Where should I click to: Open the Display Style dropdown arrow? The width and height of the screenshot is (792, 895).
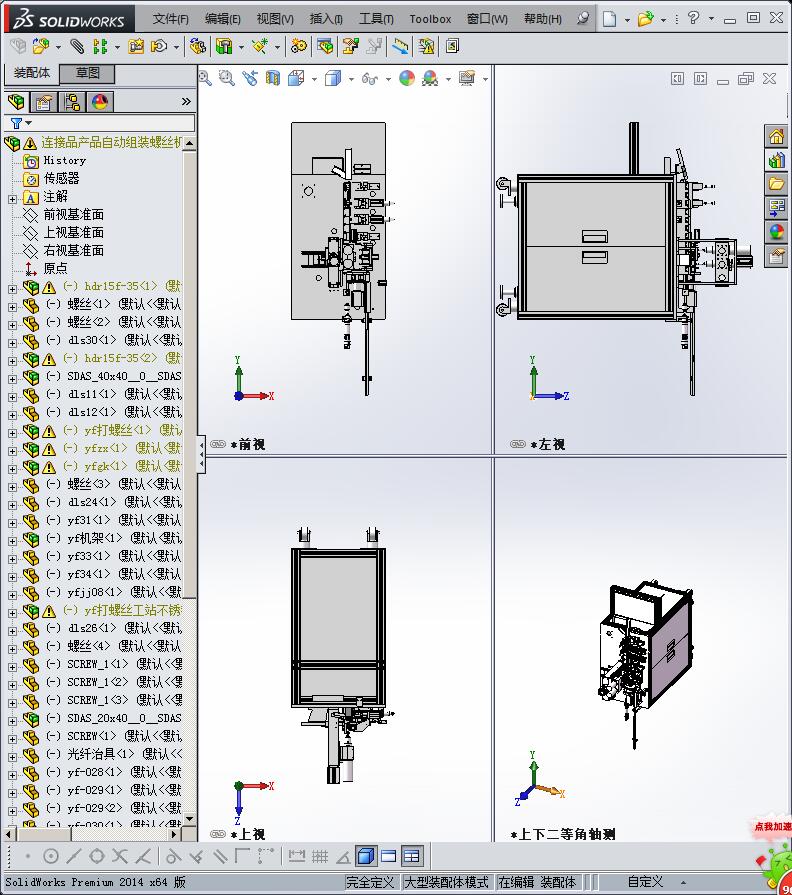click(351, 79)
